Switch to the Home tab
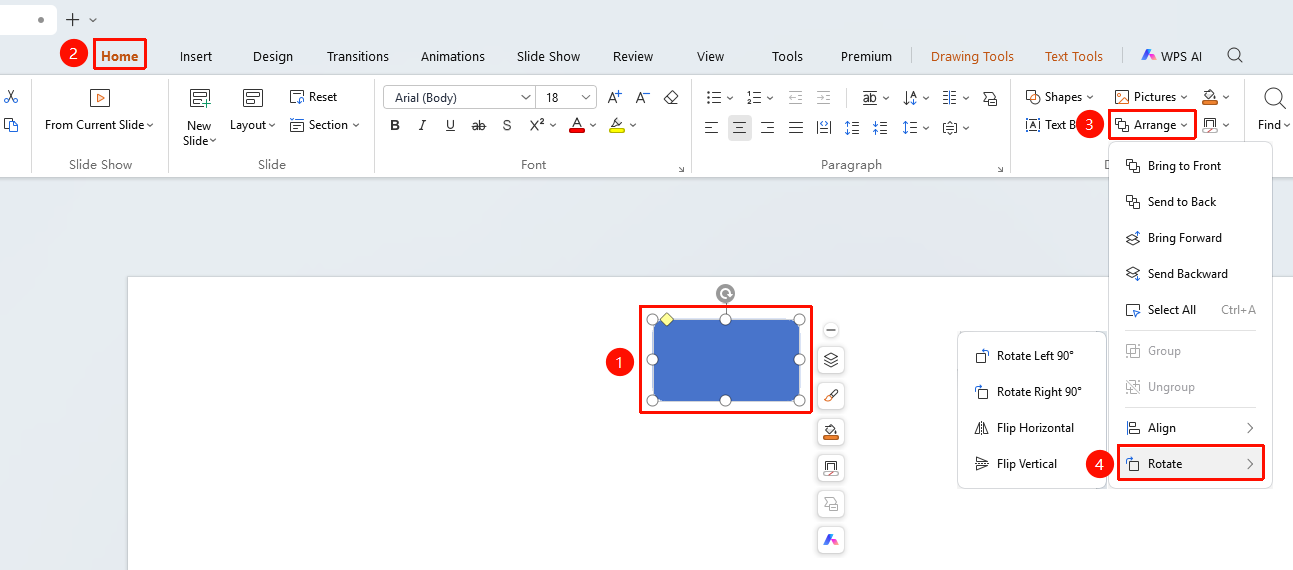The height and width of the screenshot is (570, 1293). tap(119, 56)
